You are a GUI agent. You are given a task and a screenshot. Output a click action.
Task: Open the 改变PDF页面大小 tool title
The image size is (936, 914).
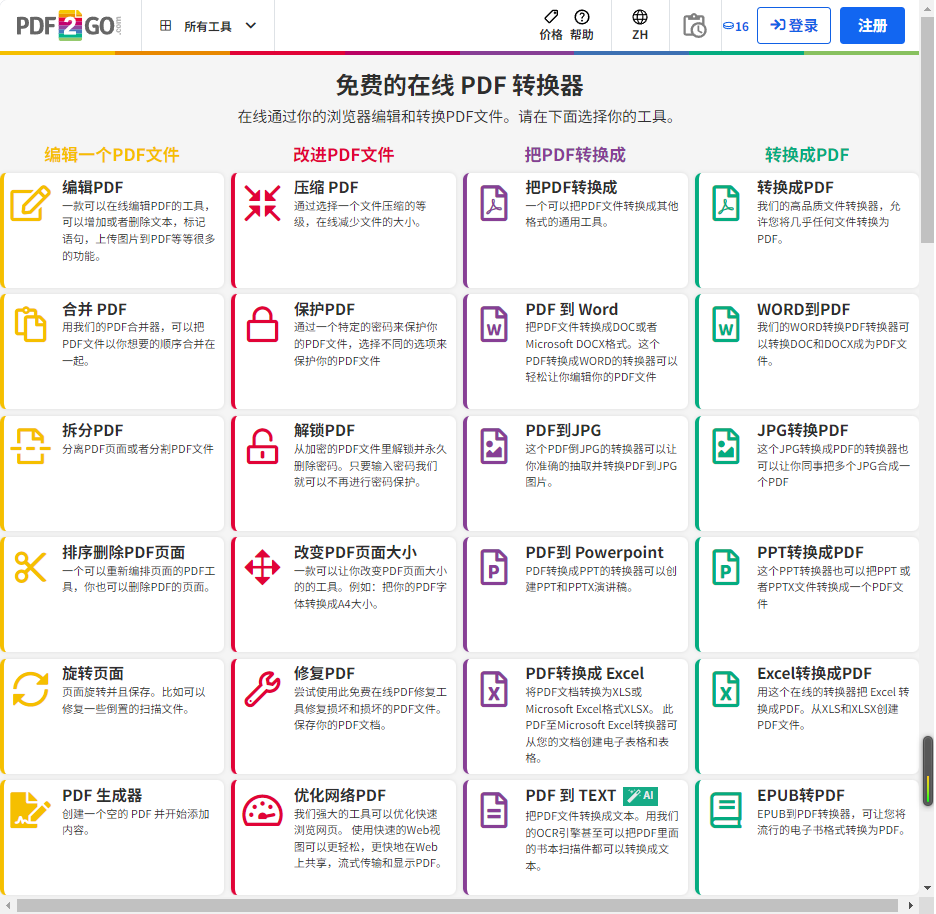pos(355,552)
